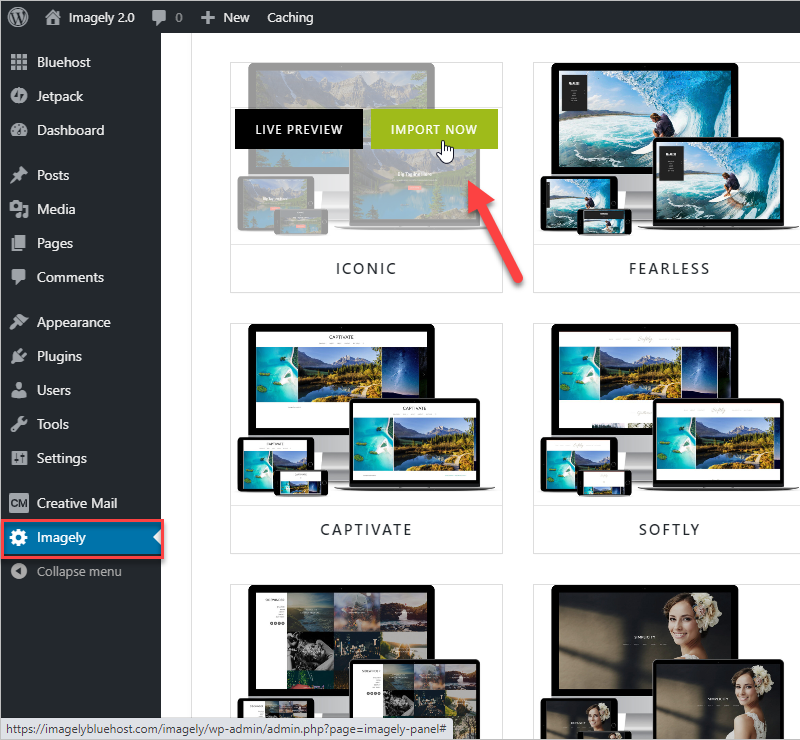Screen dimensions: 800x740
Task: Click the plus icon next to New
Action: pyautogui.click(x=208, y=17)
